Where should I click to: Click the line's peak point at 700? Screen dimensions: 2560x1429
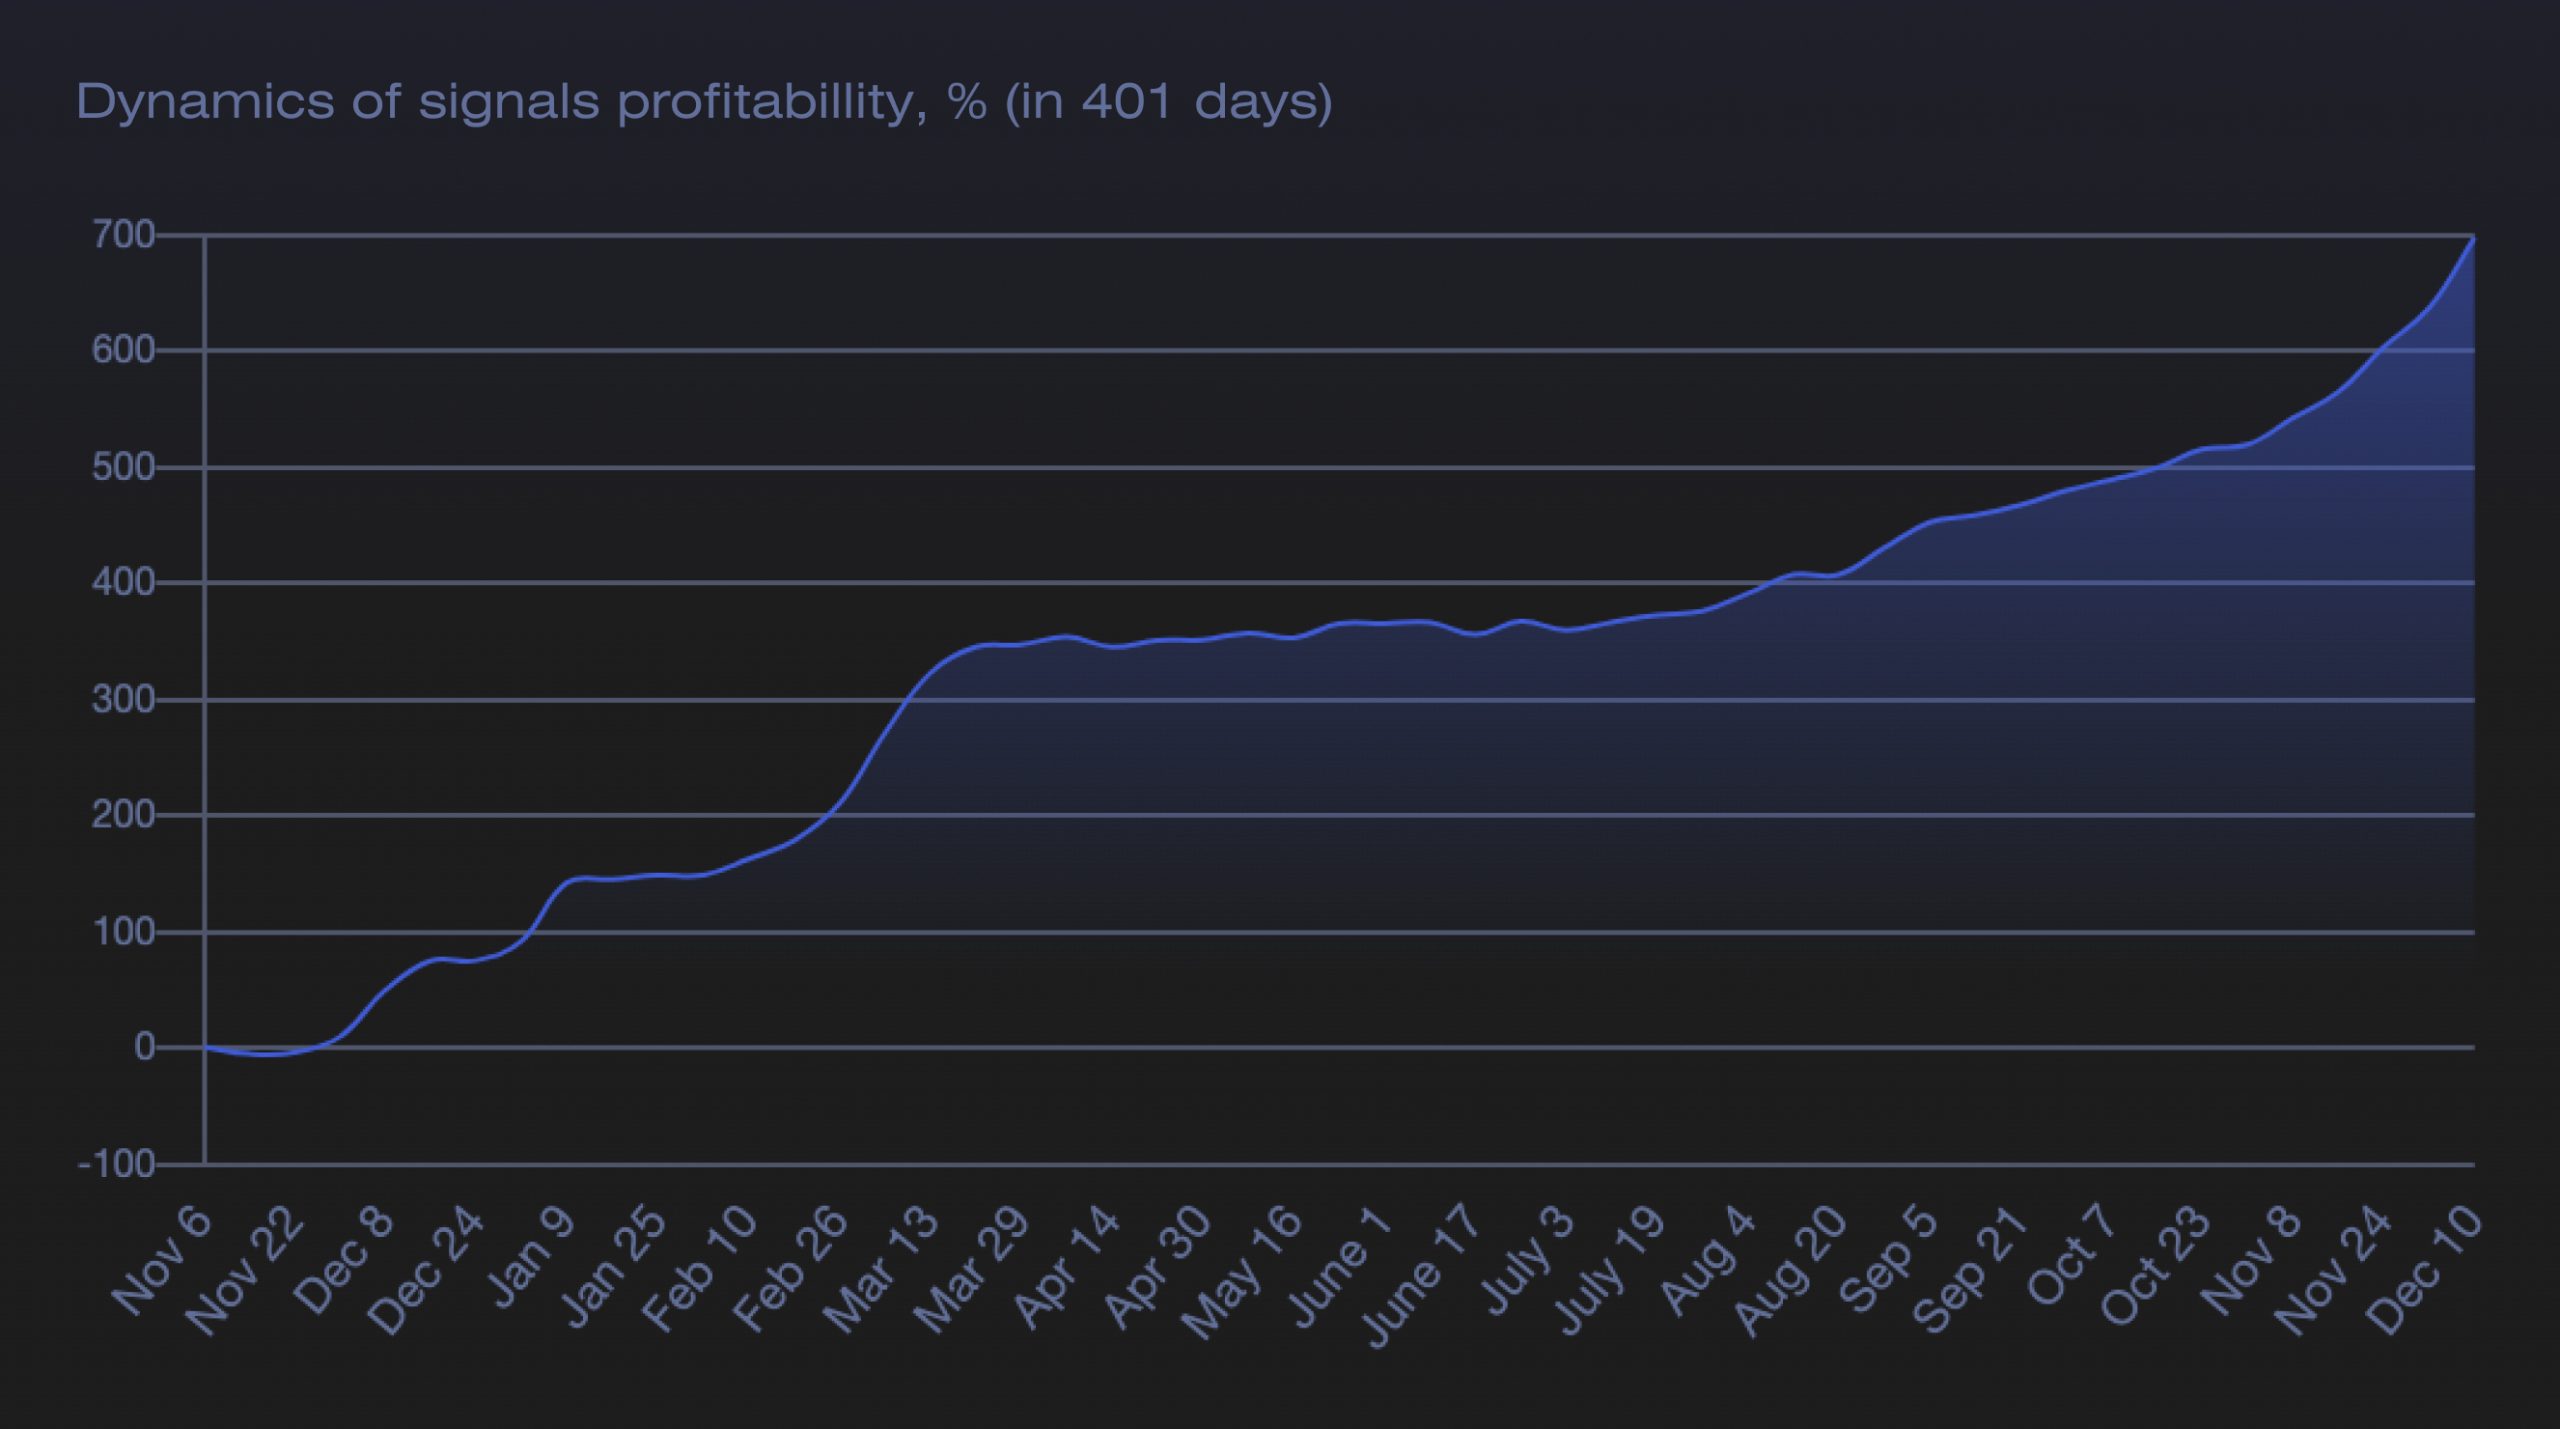(2474, 237)
